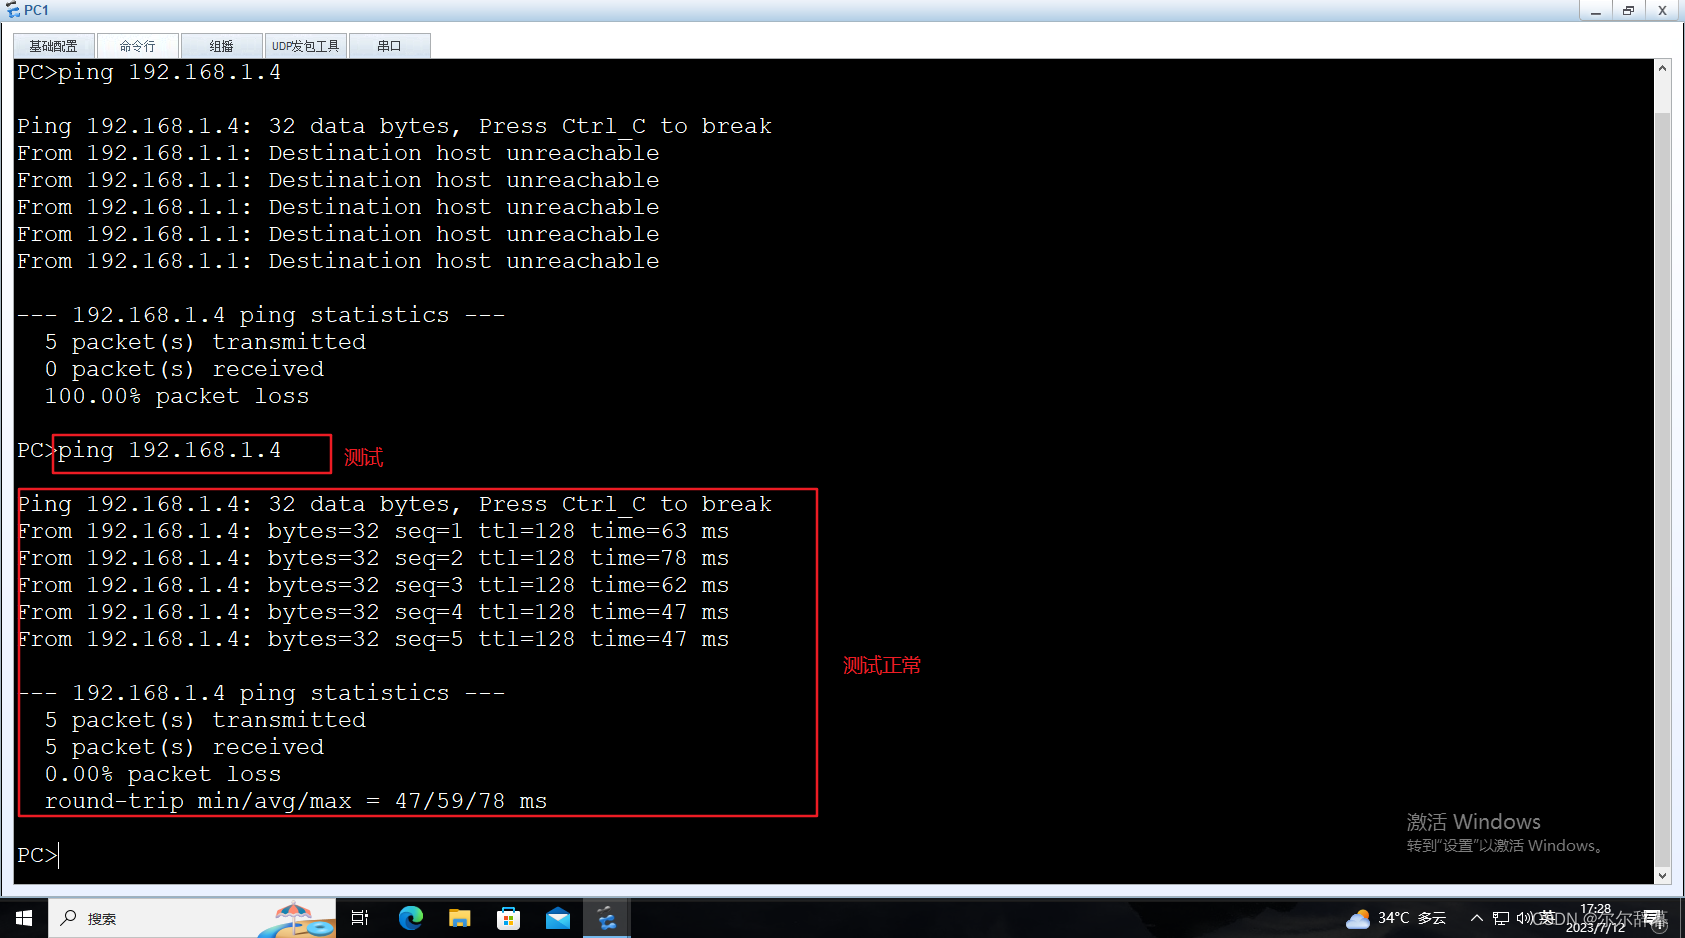Open the UDP发包工具 tab
Screen dimensions: 1685x938
305,44
